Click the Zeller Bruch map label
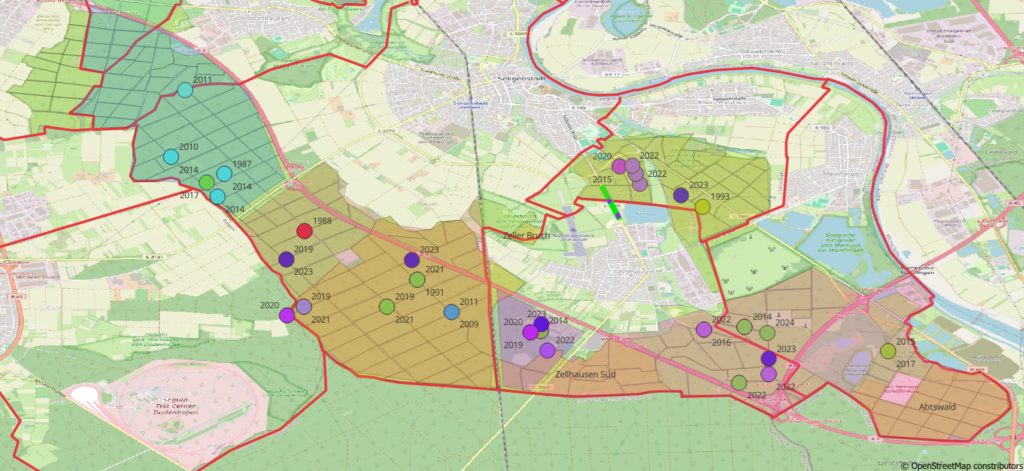The width and height of the screenshot is (1024, 471). [527, 236]
